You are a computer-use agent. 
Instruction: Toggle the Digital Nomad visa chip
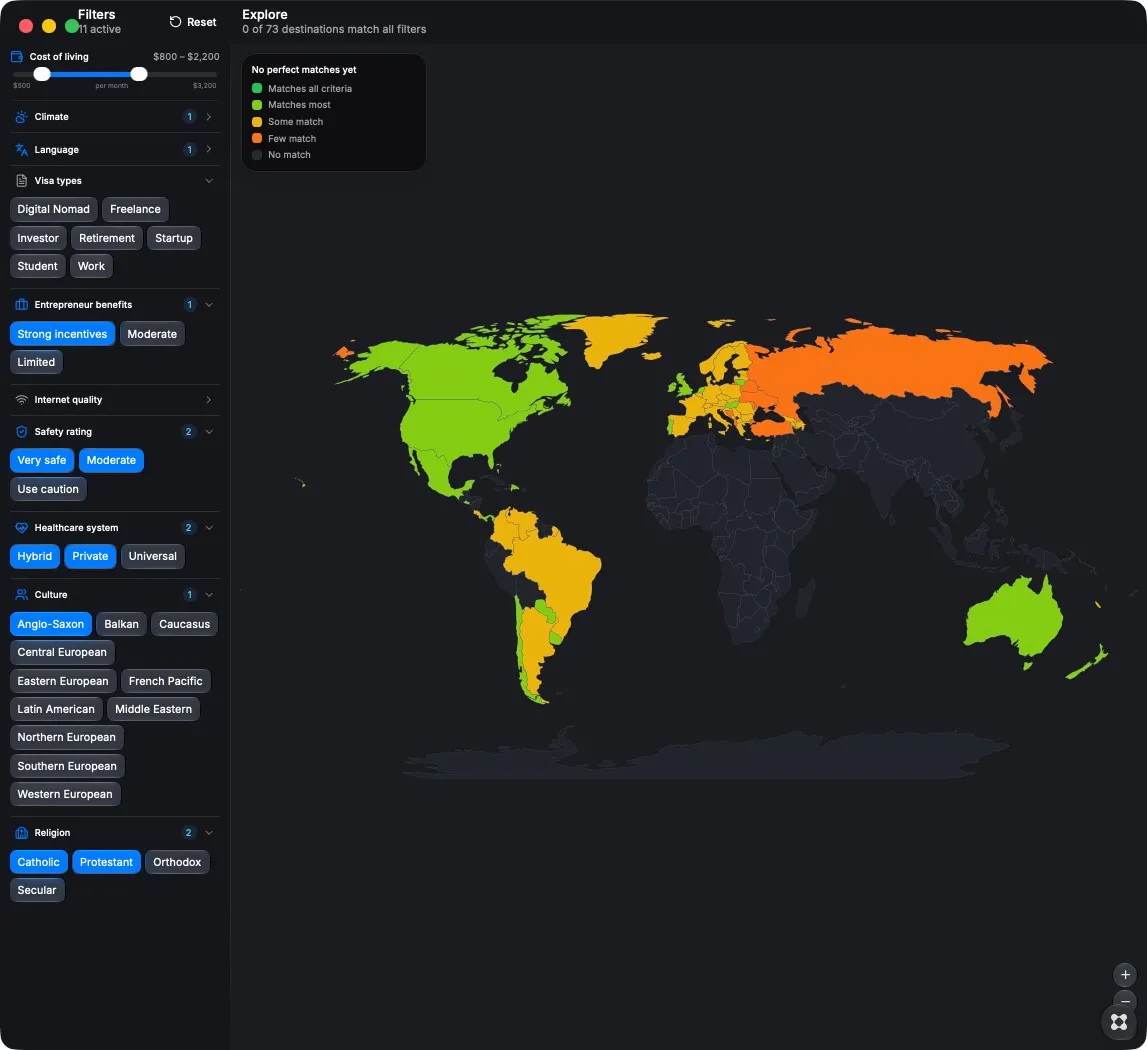point(53,209)
